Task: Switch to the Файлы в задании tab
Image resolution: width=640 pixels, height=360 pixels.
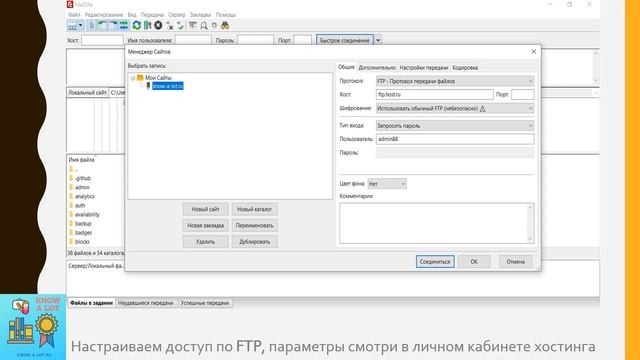Action: [x=91, y=303]
